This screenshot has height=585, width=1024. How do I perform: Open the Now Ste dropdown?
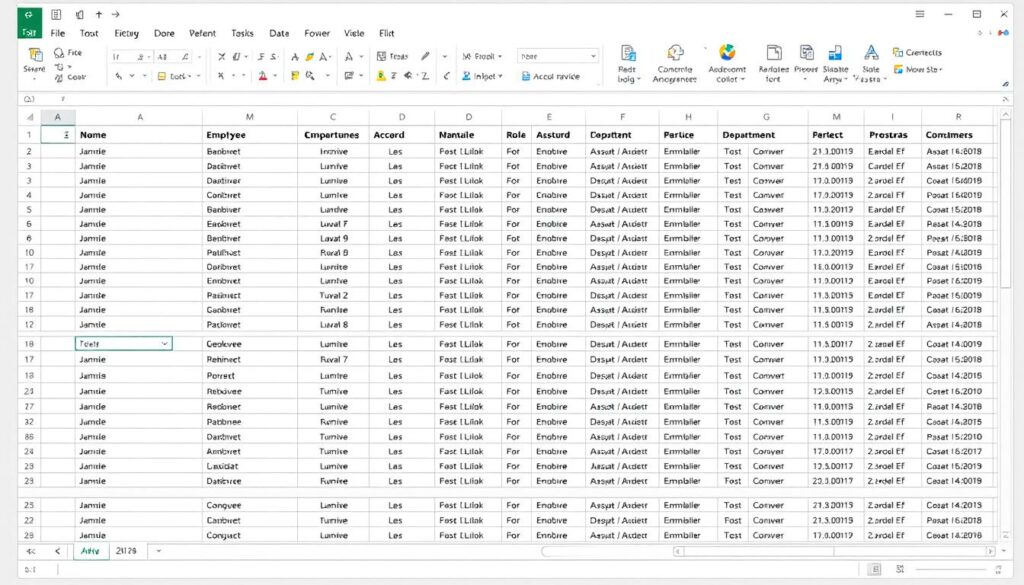pos(918,69)
